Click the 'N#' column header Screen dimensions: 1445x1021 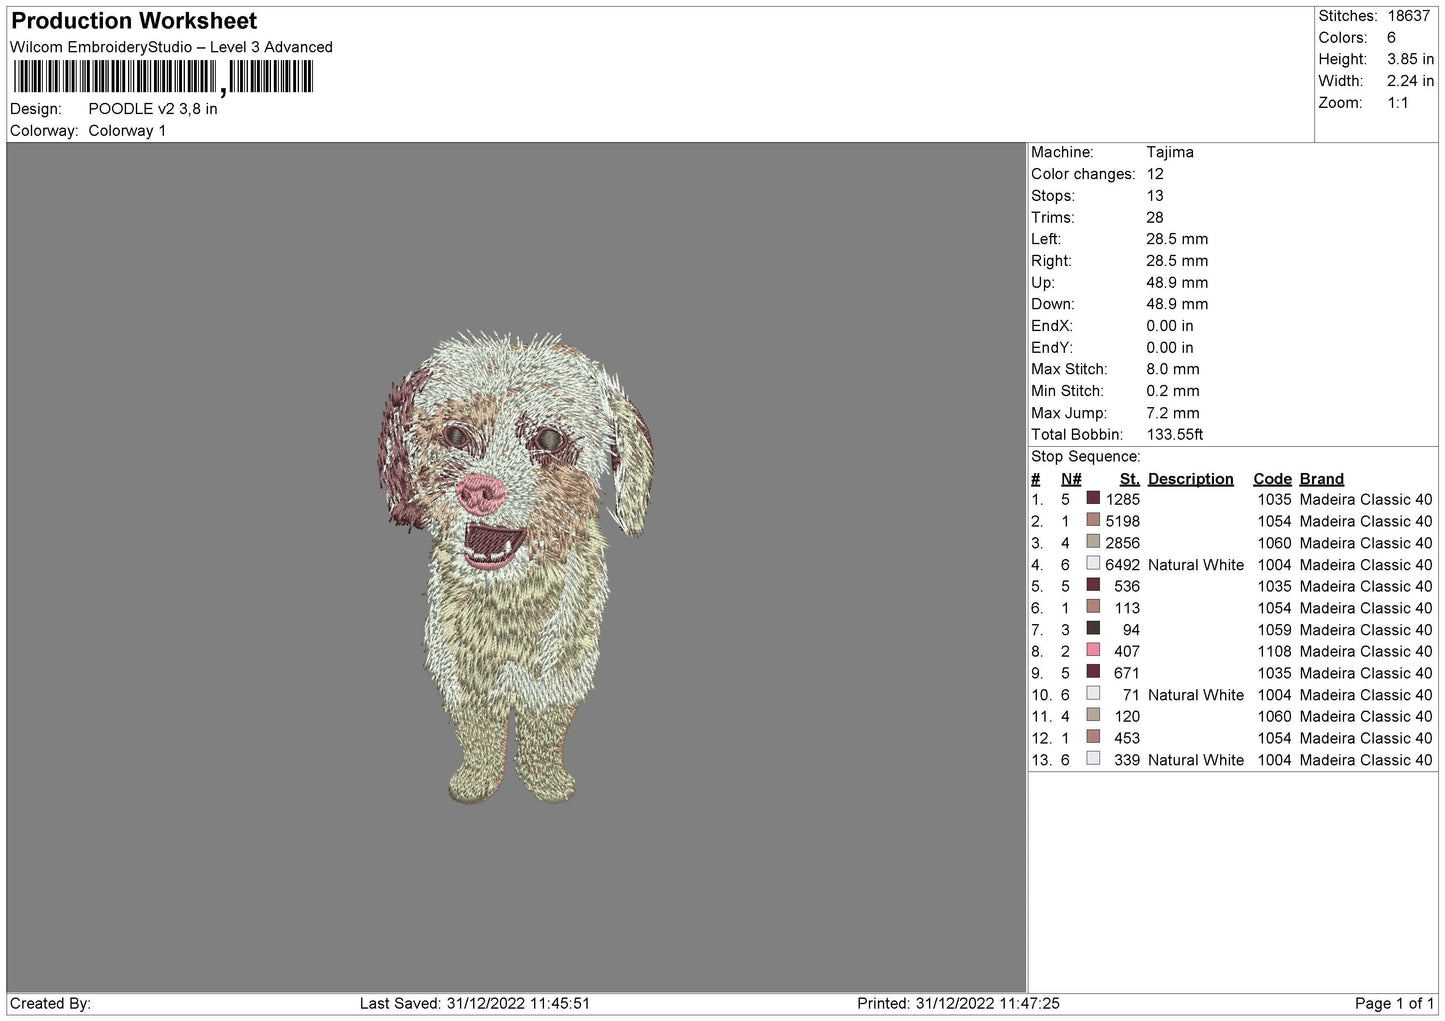click(1071, 479)
